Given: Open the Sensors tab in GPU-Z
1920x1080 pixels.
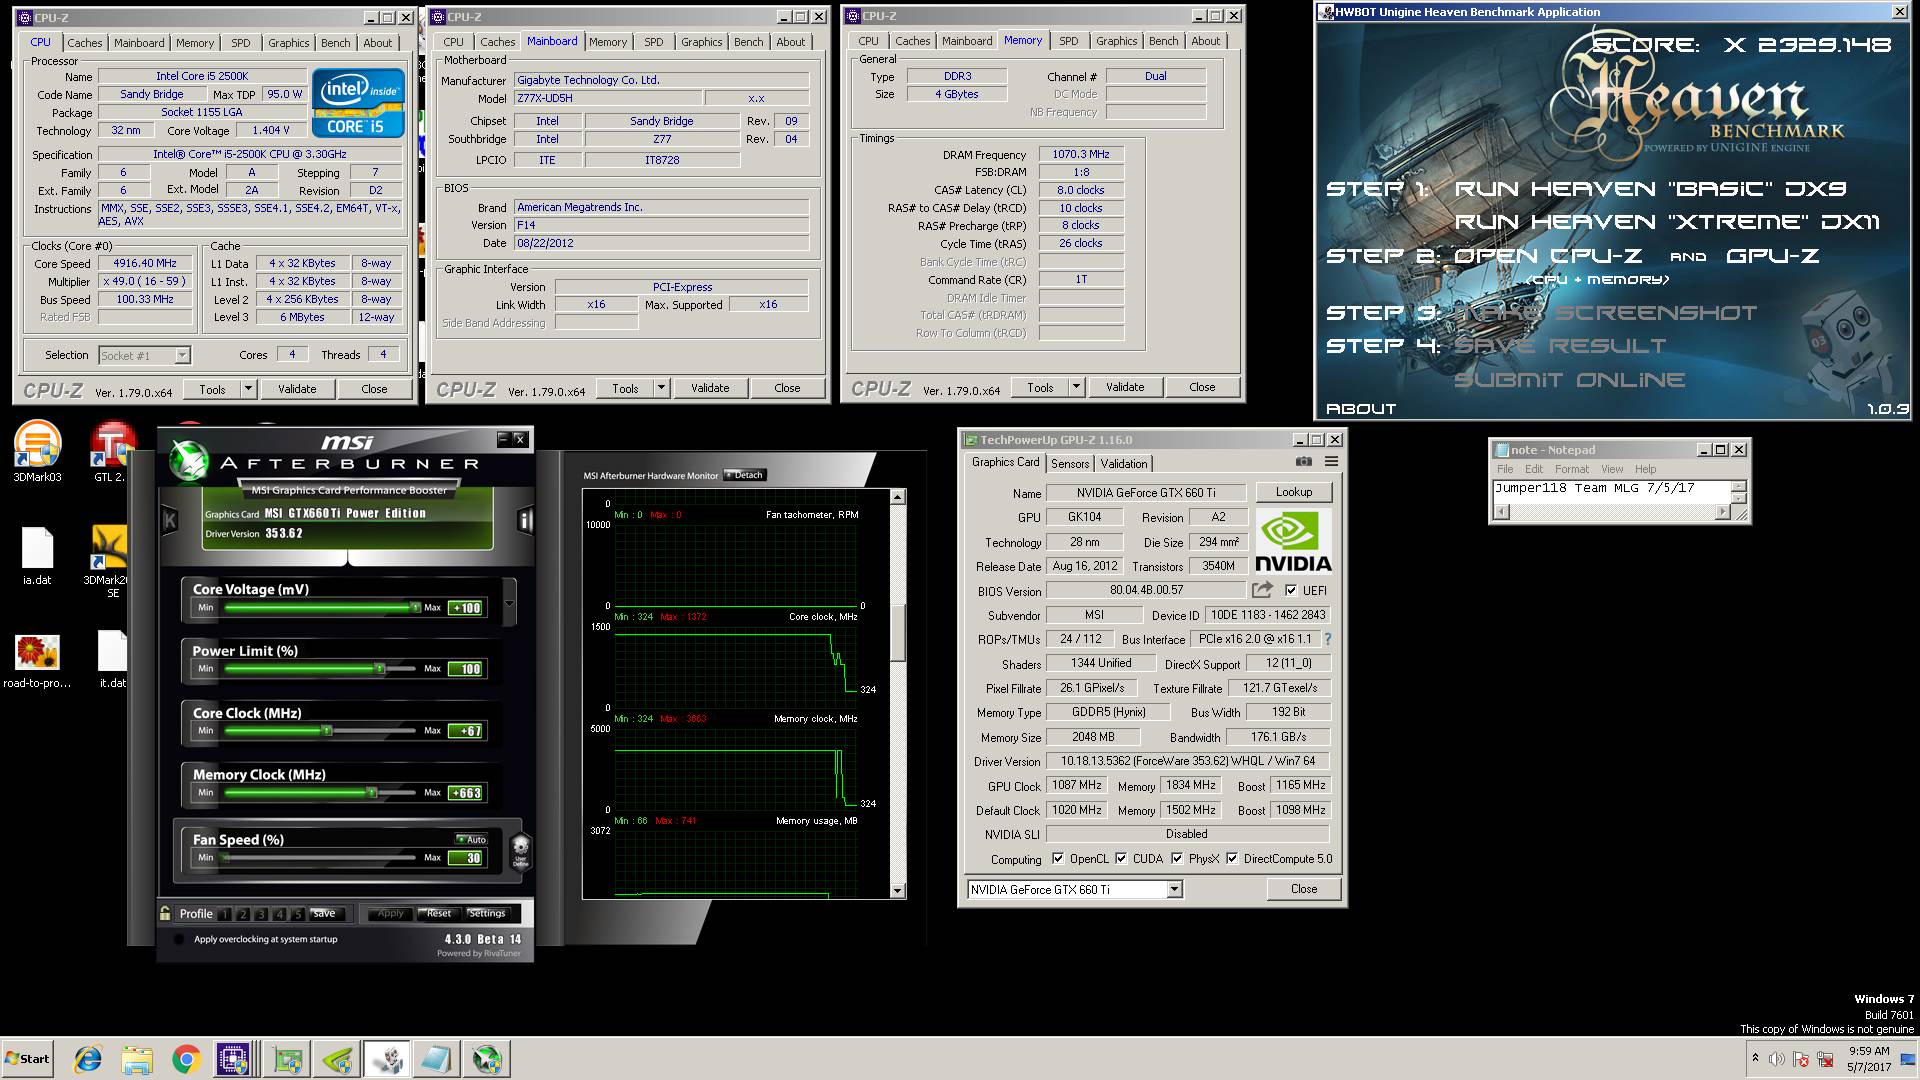Looking at the screenshot, I should (x=1070, y=463).
